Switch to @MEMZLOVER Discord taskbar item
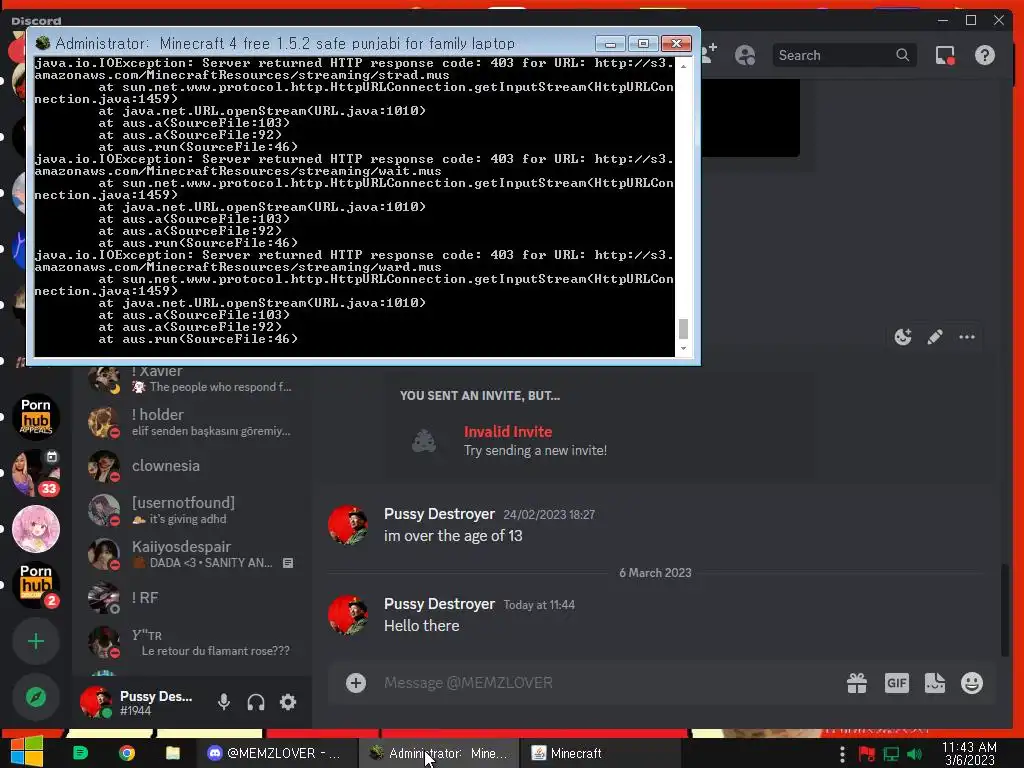Viewport: 1024px width, 768px height. coord(276,753)
